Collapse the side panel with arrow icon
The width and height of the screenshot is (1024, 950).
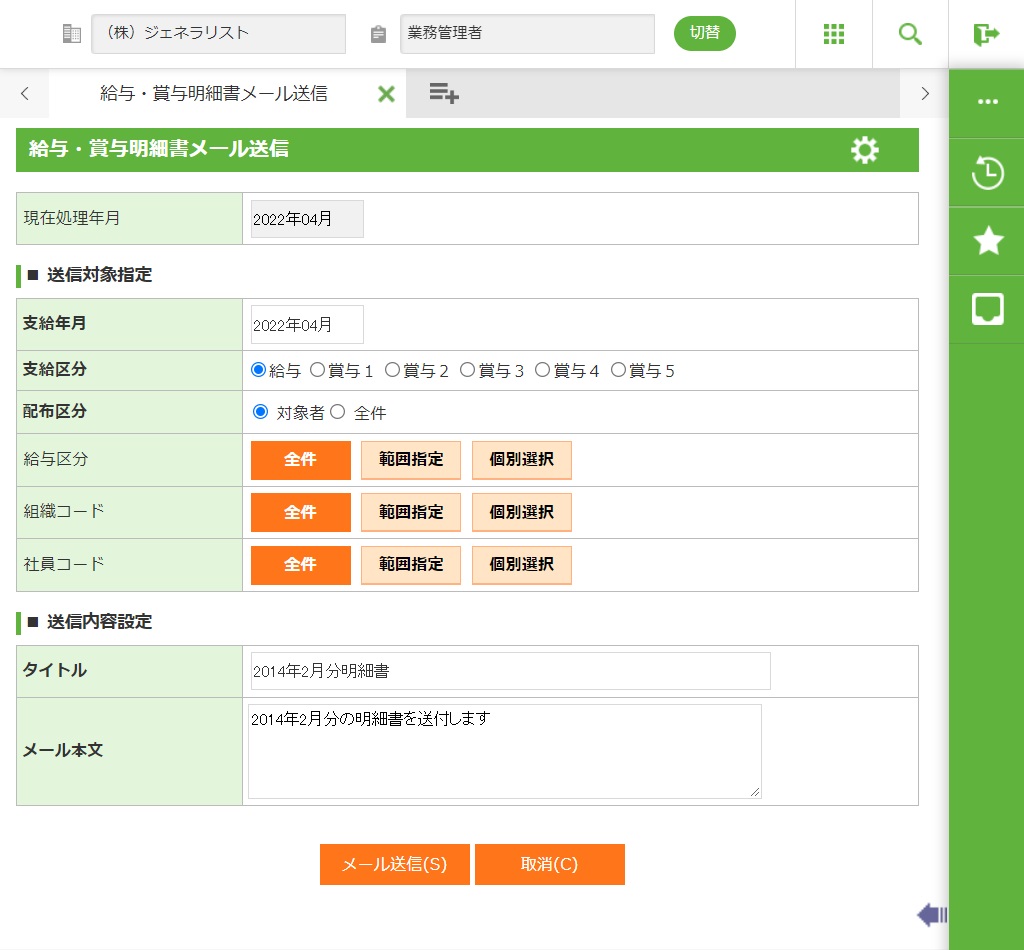(x=932, y=914)
